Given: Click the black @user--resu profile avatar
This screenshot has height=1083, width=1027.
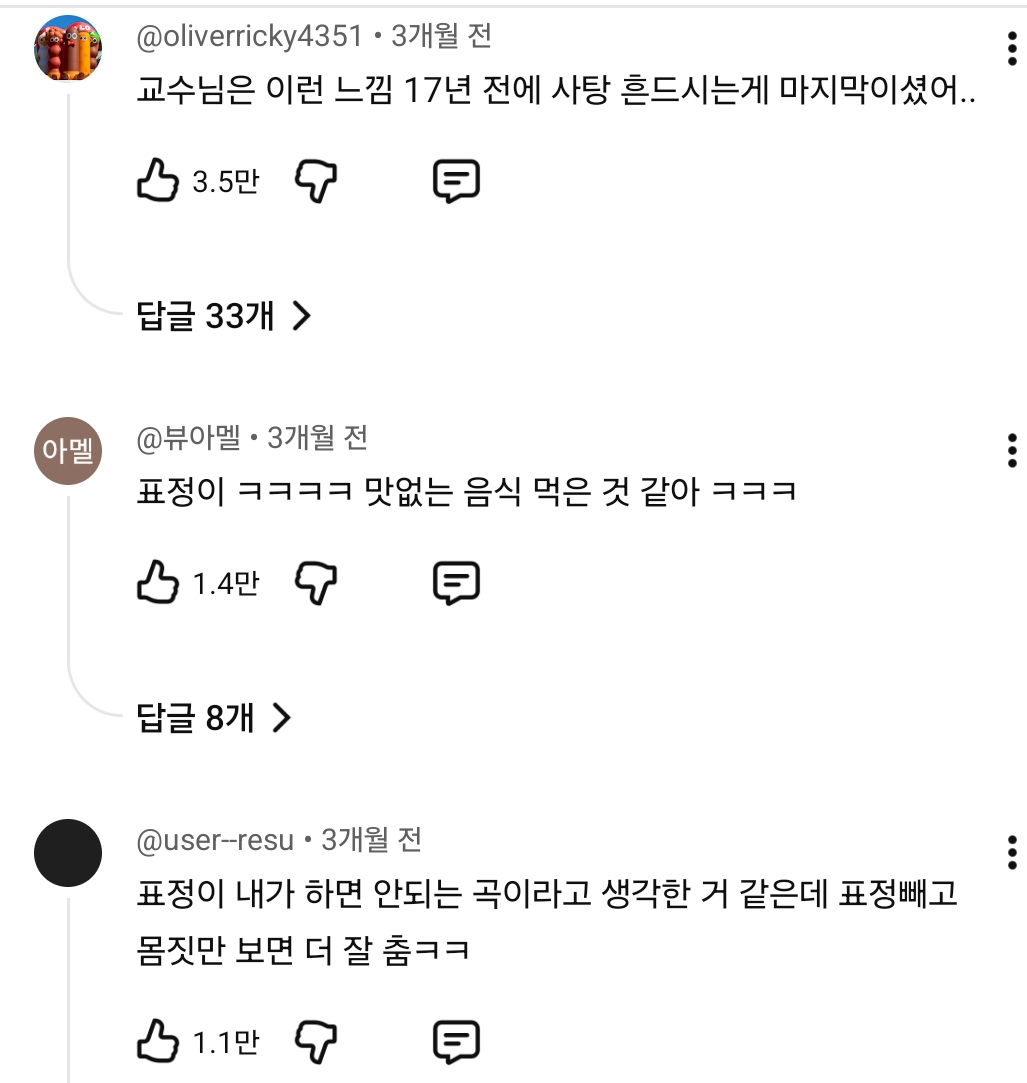Looking at the screenshot, I should (x=68, y=852).
